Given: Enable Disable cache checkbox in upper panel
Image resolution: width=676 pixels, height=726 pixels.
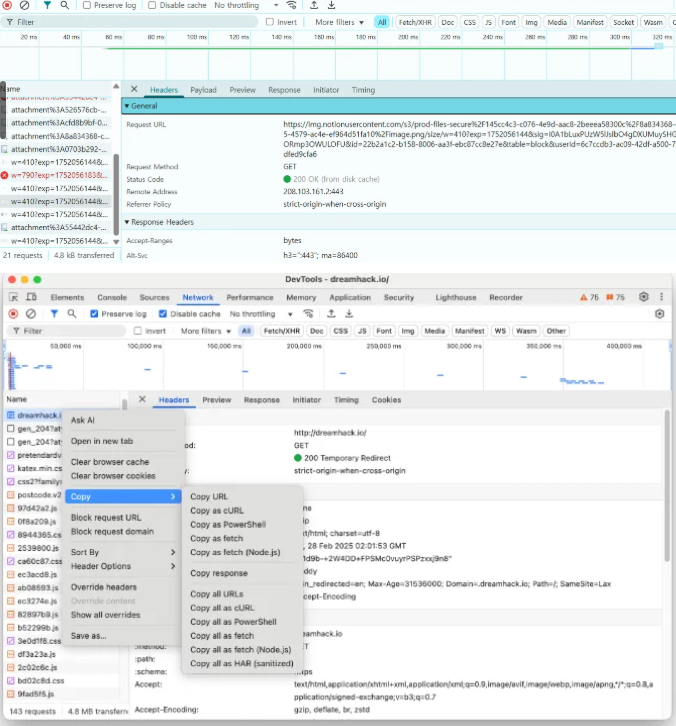Looking at the screenshot, I should (x=152, y=5).
